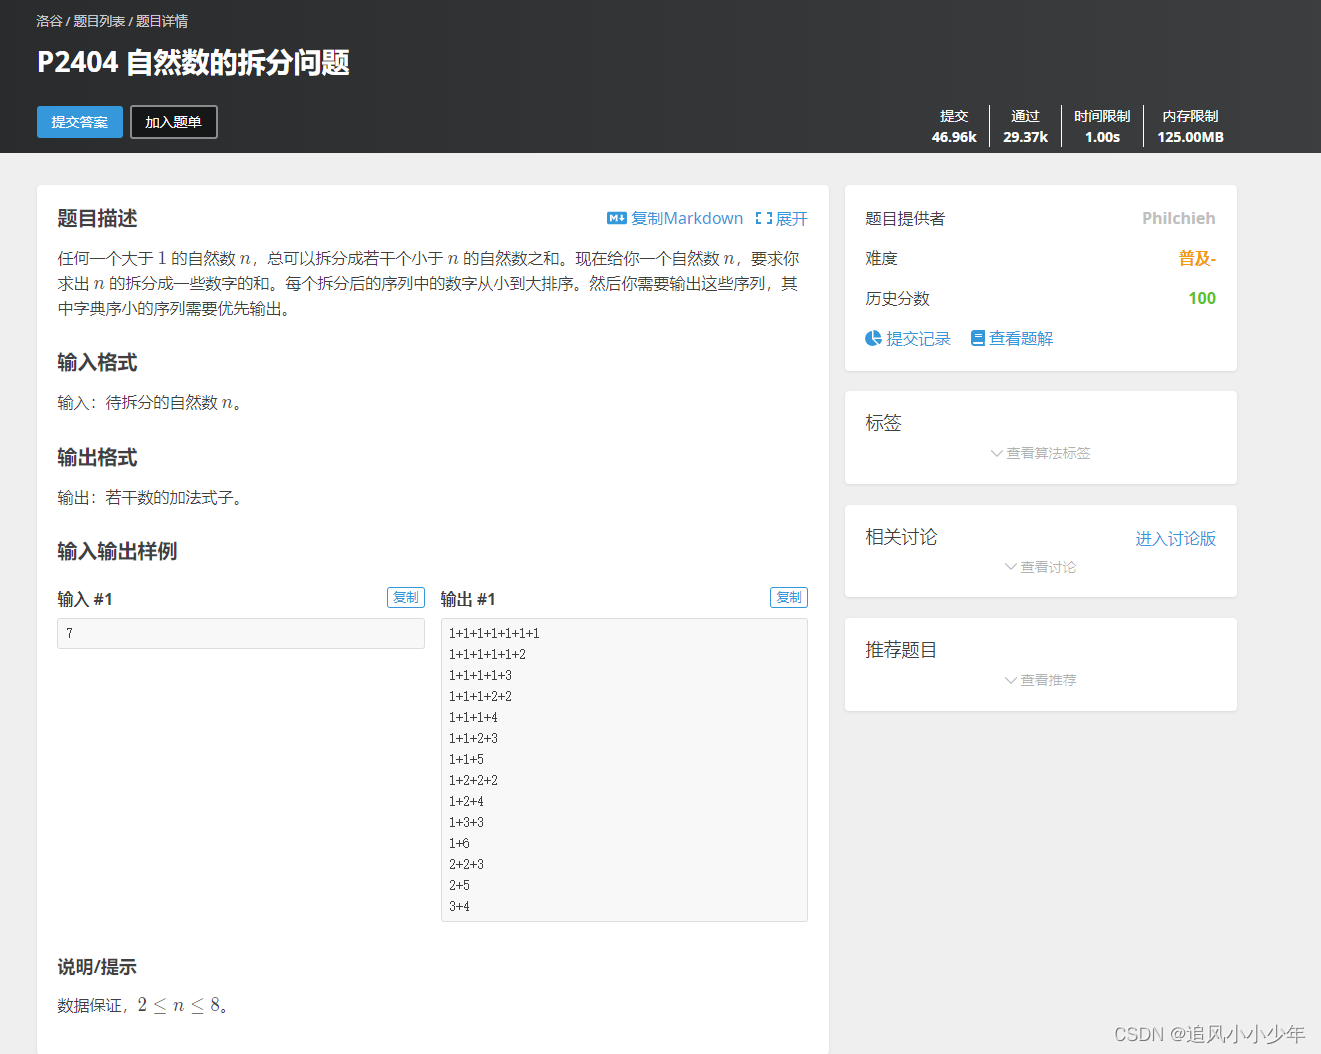Click the Markdown copy icon
This screenshot has height=1054, width=1321.
(616, 218)
